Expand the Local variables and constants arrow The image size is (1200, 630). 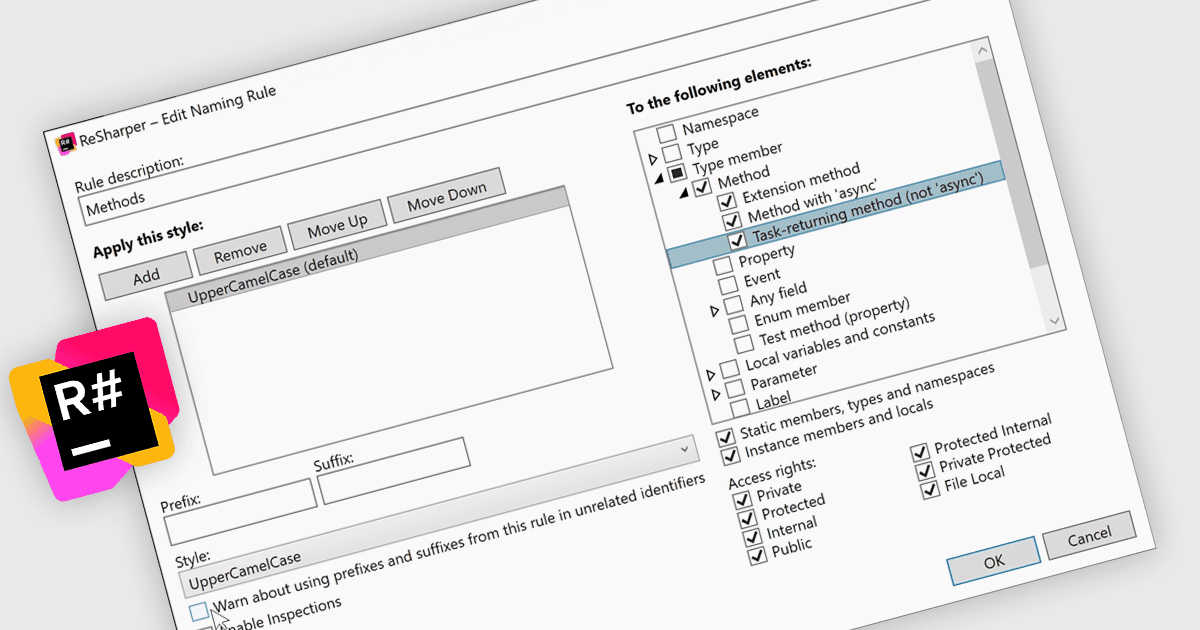(709, 376)
